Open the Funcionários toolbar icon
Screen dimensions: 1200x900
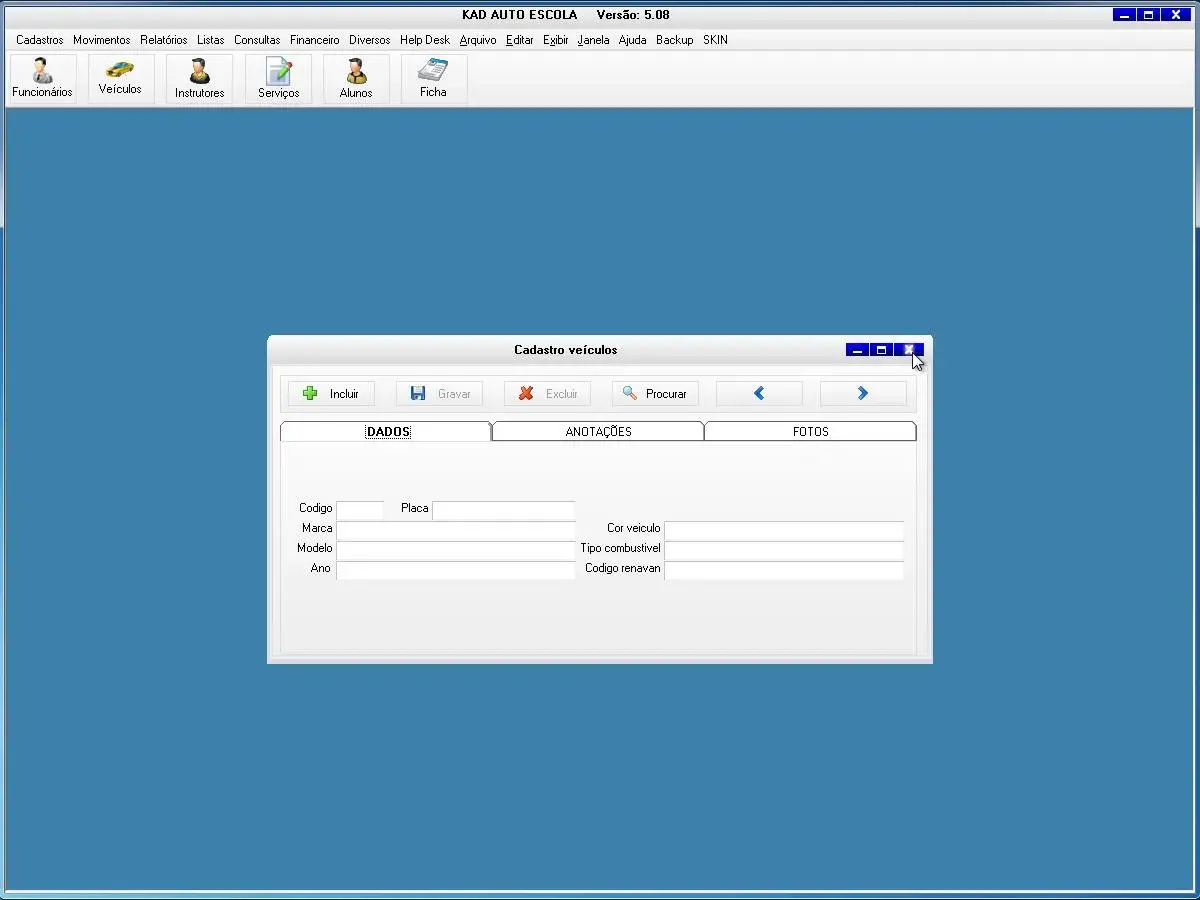click(x=42, y=78)
